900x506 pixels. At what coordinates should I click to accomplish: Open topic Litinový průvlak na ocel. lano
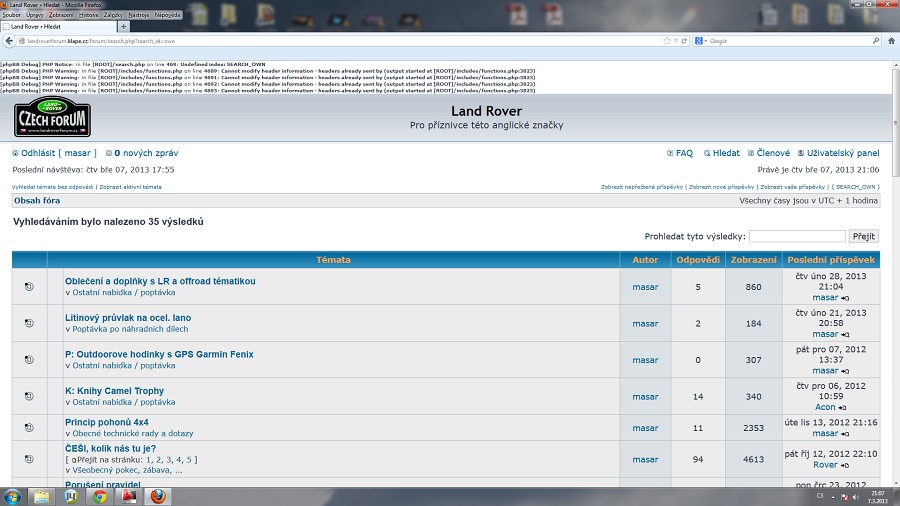point(128,318)
